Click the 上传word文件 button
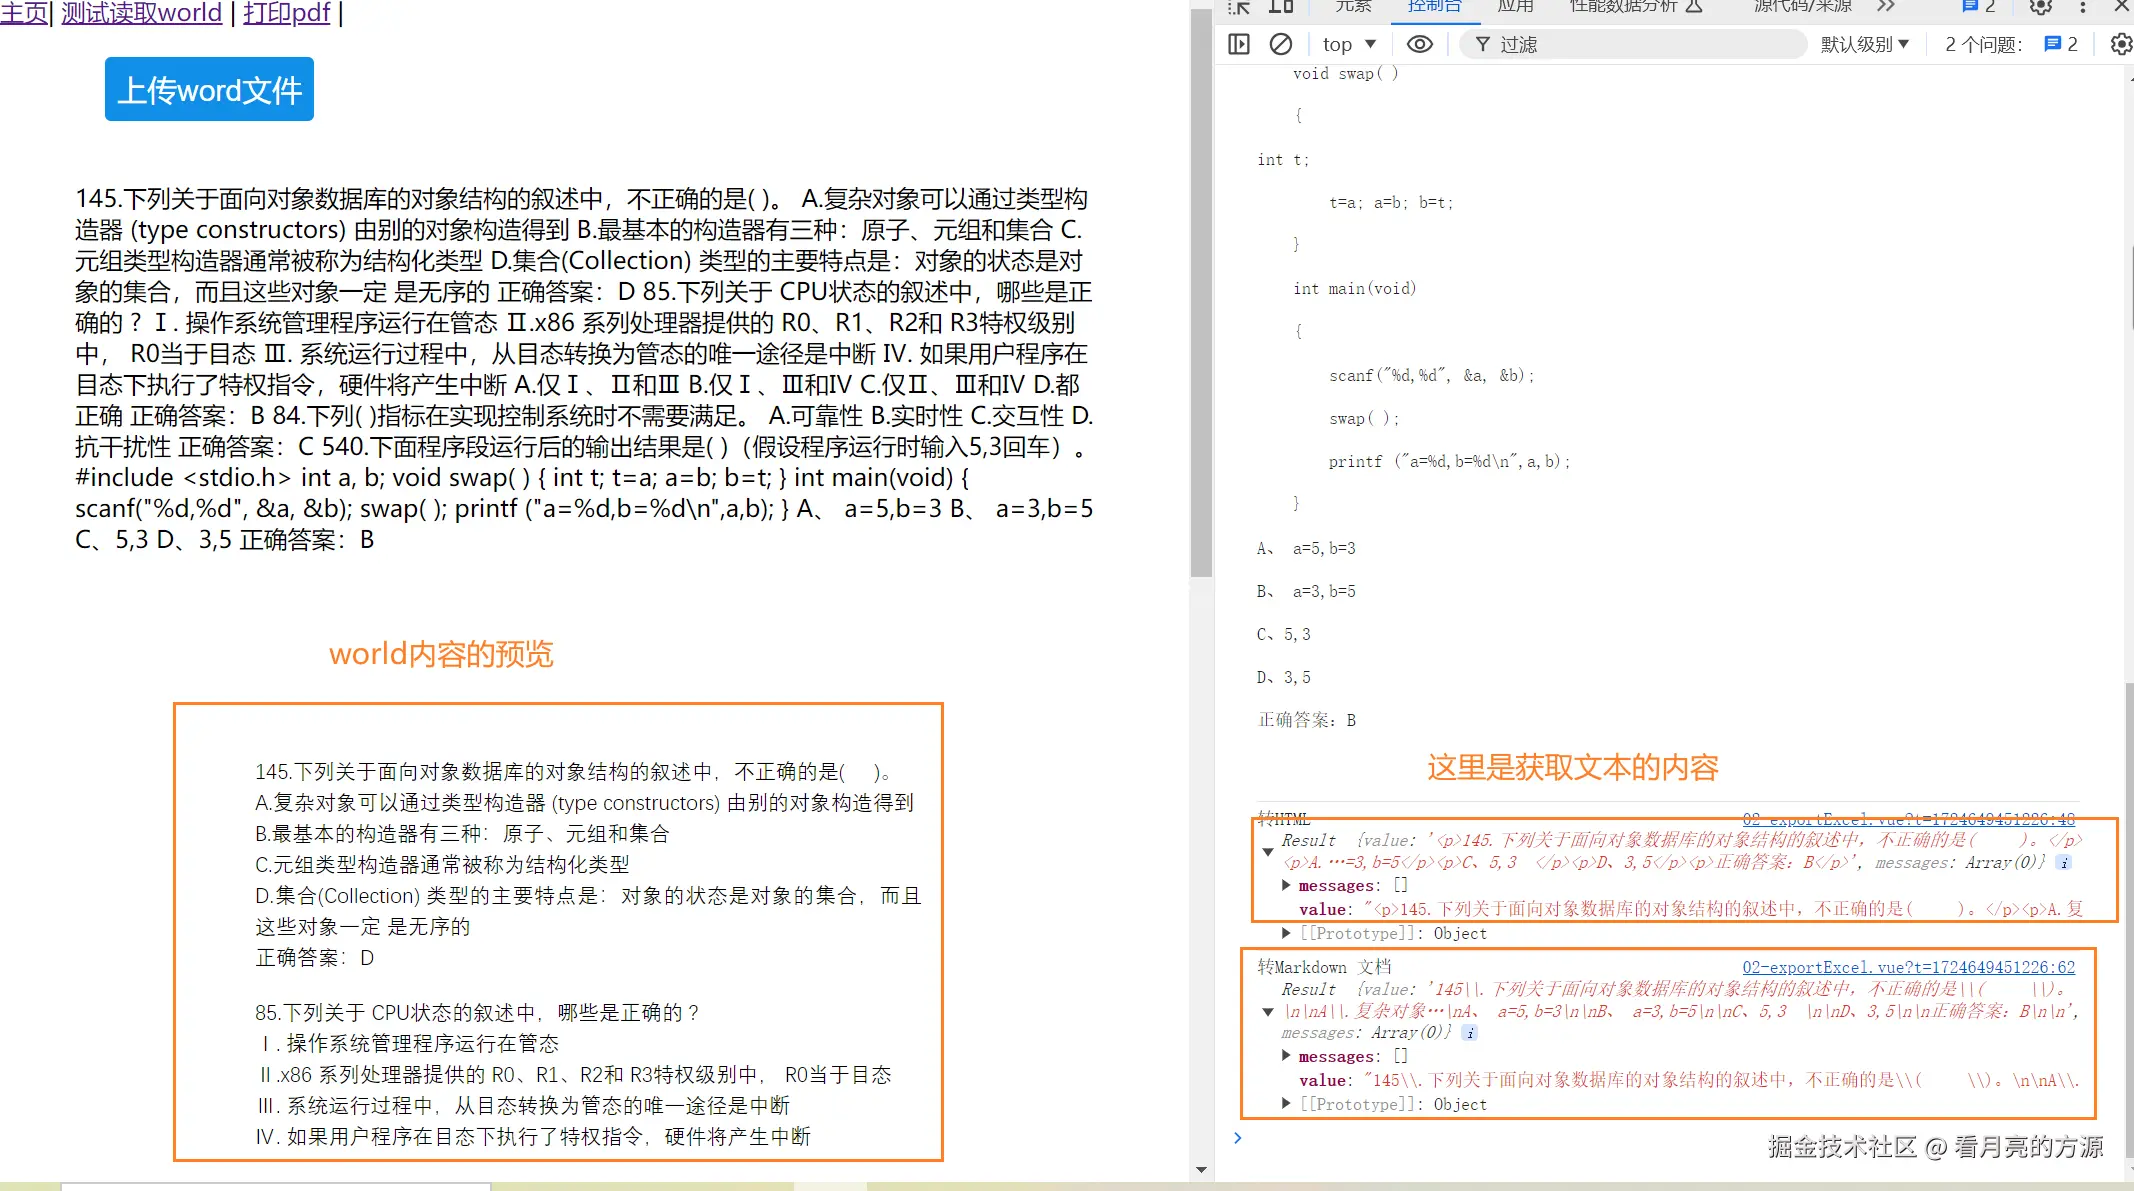Image resolution: width=2134 pixels, height=1191 pixels. click(209, 90)
